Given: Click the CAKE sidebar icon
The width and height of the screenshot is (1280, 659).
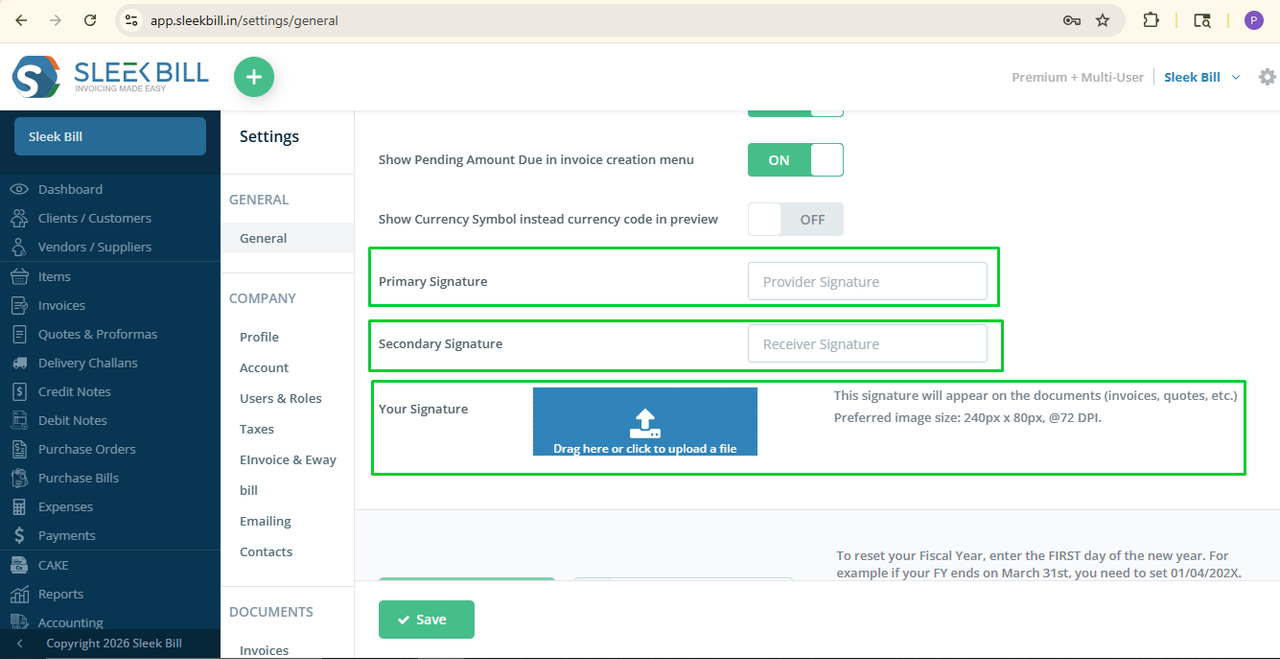Looking at the screenshot, I should (x=19, y=565).
